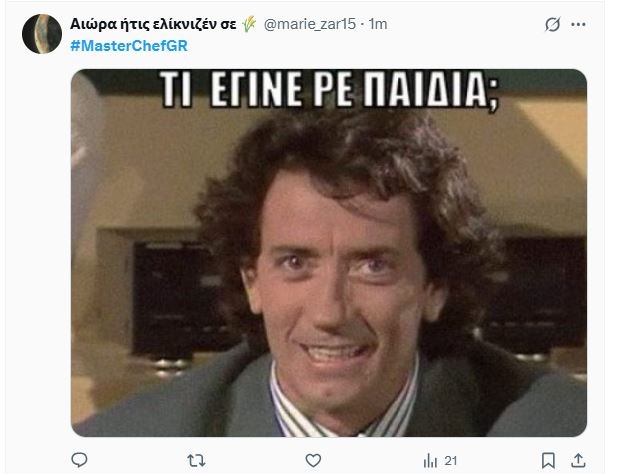Click the #MasterChefGR hashtag

[x=129, y=46]
